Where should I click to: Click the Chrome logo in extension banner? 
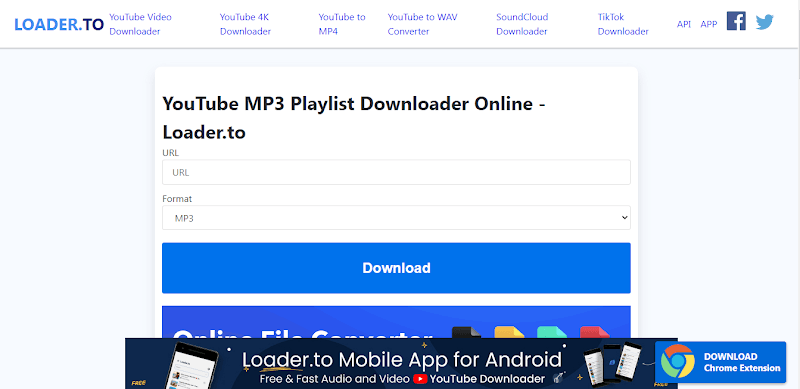click(678, 361)
